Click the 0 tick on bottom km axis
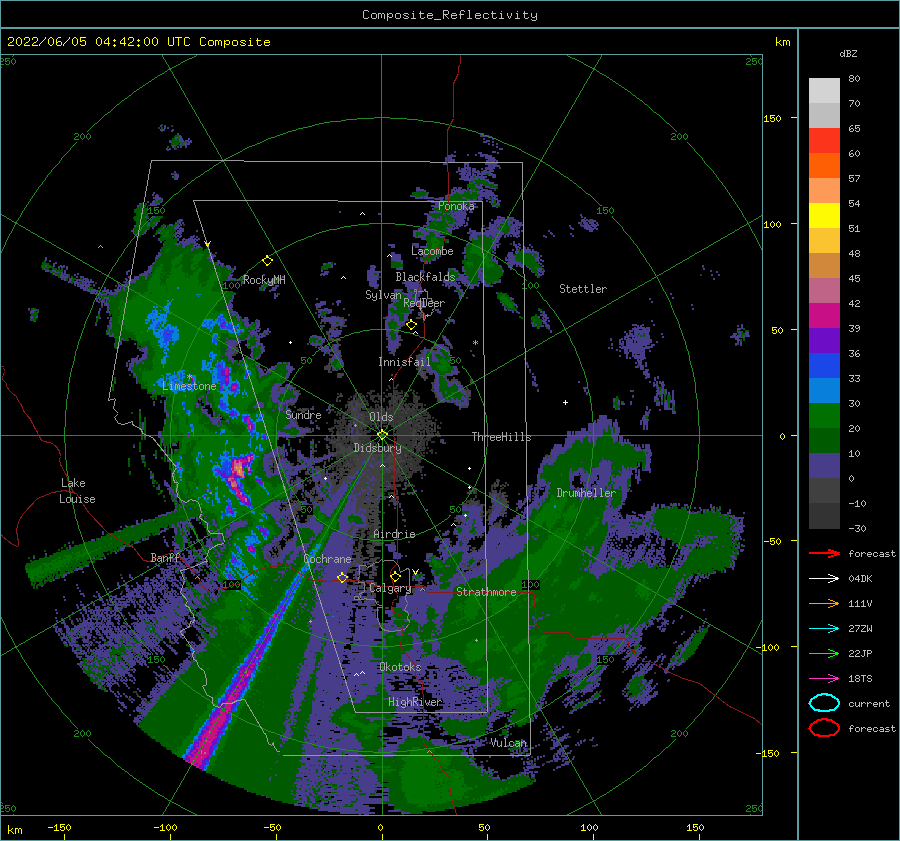This screenshot has width=900, height=841. pyautogui.click(x=381, y=827)
